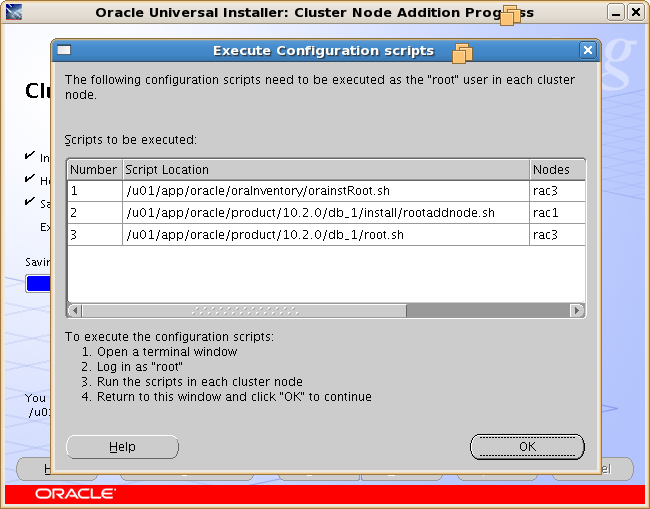Close the Execute Configuration scripts dialog
Image resolution: width=650 pixels, height=509 pixels.
(x=588, y=50)
